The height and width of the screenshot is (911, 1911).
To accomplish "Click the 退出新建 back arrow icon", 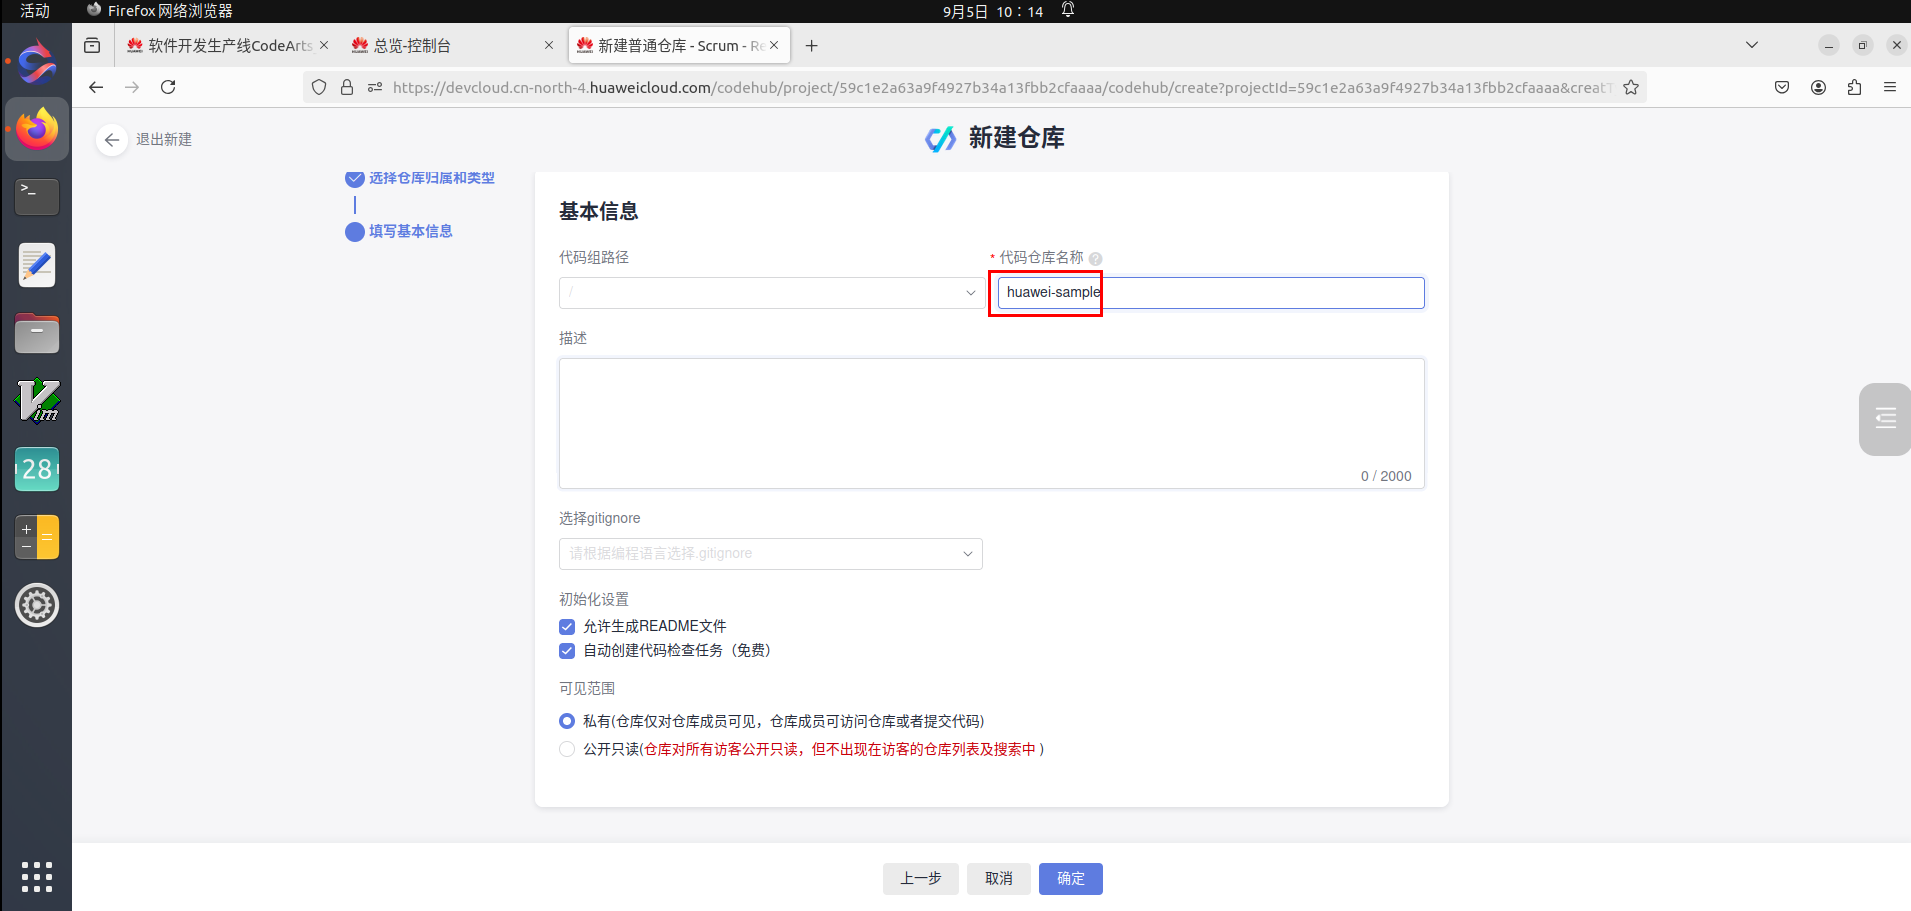I will pos(112,140).
